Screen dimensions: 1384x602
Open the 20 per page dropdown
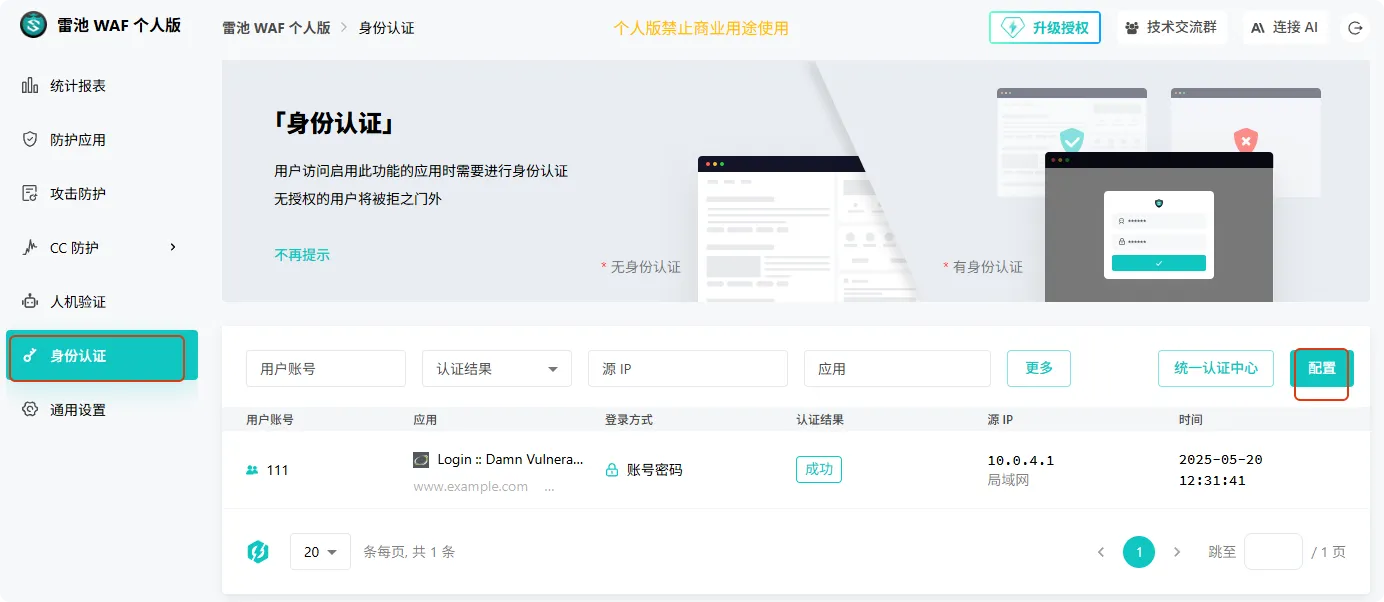pyautogui.click(x=320, y=552)
